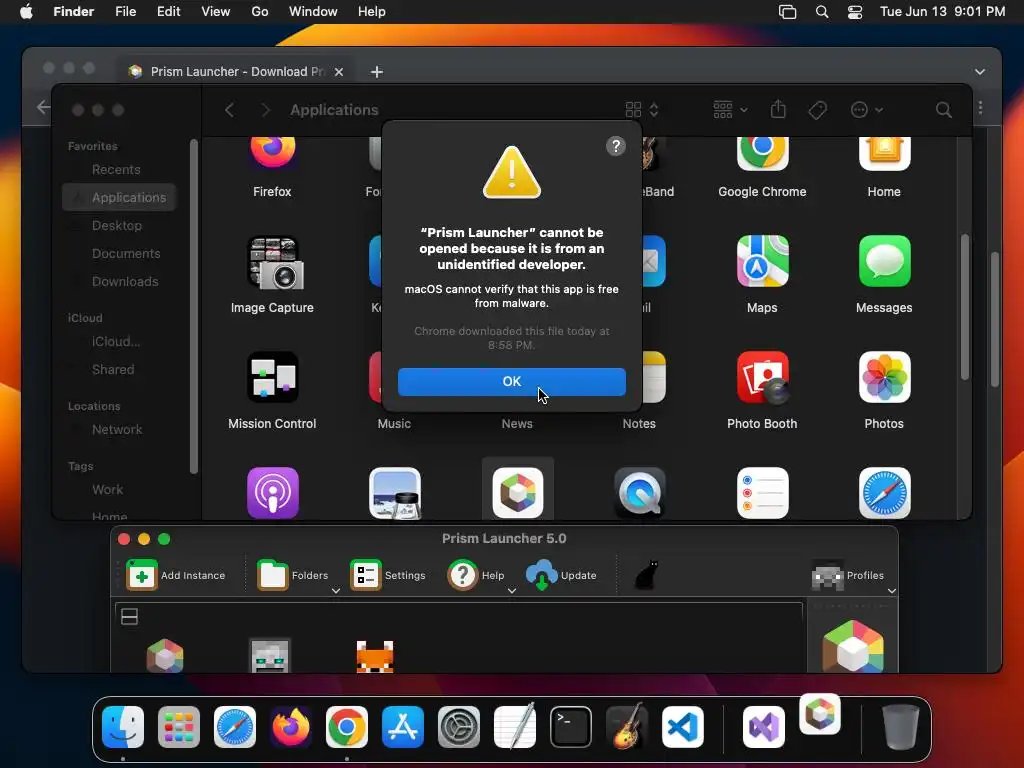1024x768 pixels.
Task: Click Update in Prism Launcher toolbar
Action: click(561, 575)
